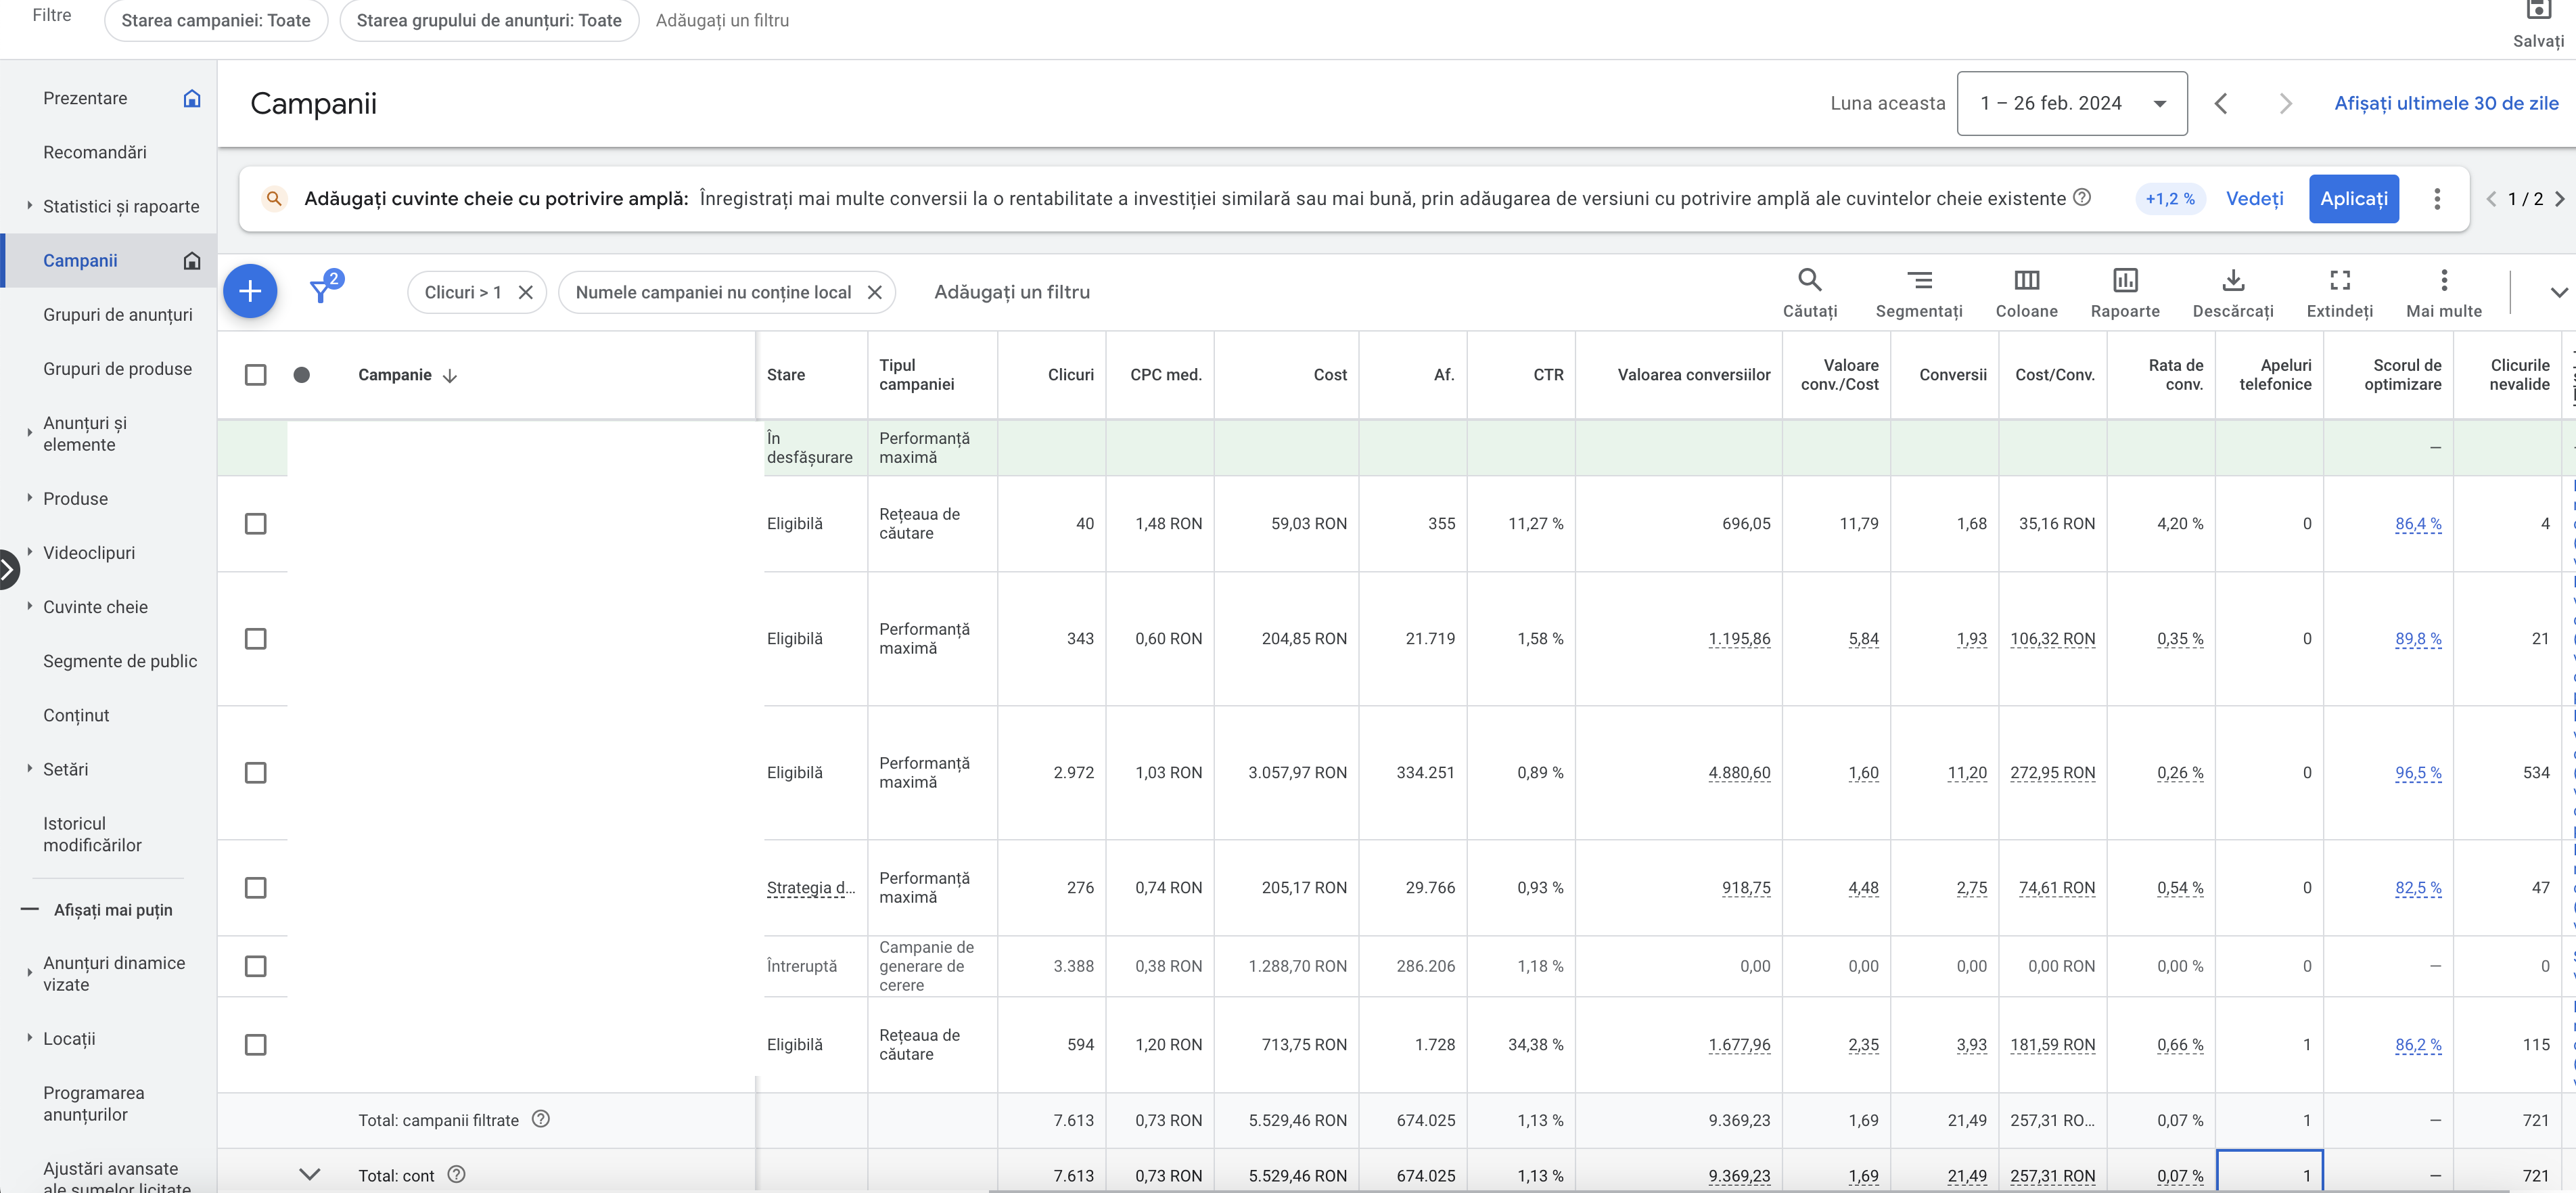Click Adăugați un filtru beside the table filter chips
Viewport: 2576px width, 1193px height.
pos(1012,292)
